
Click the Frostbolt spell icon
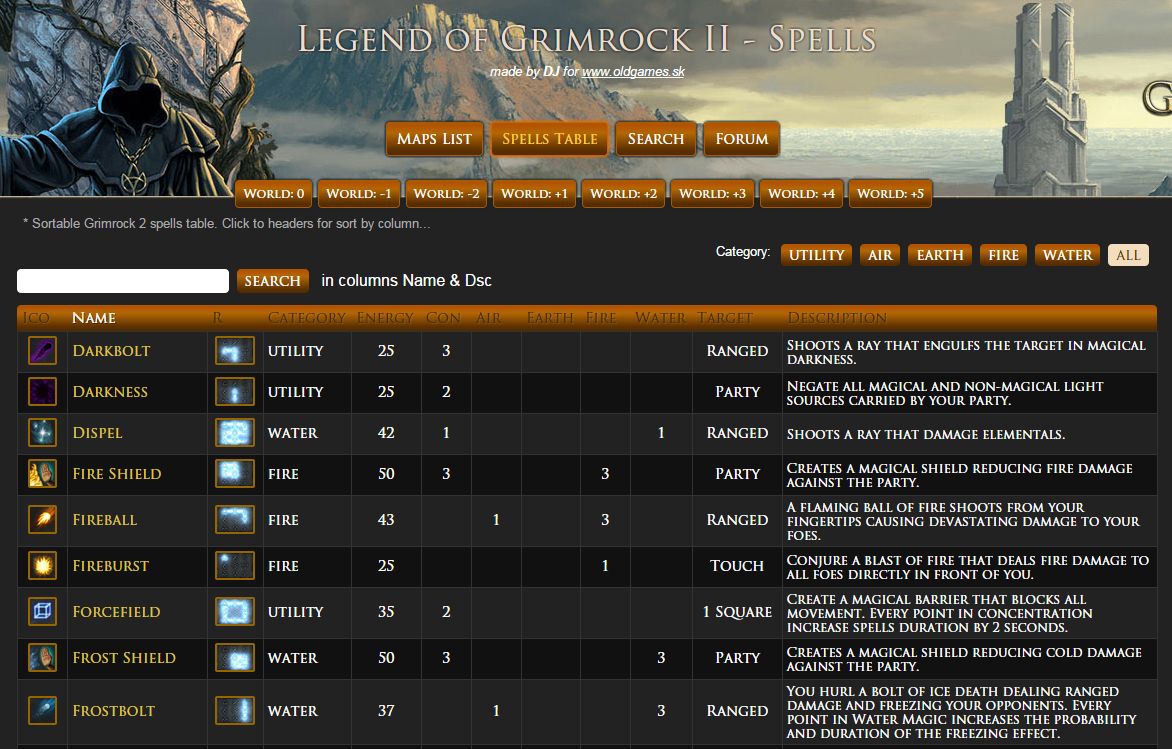coord(43,711)
